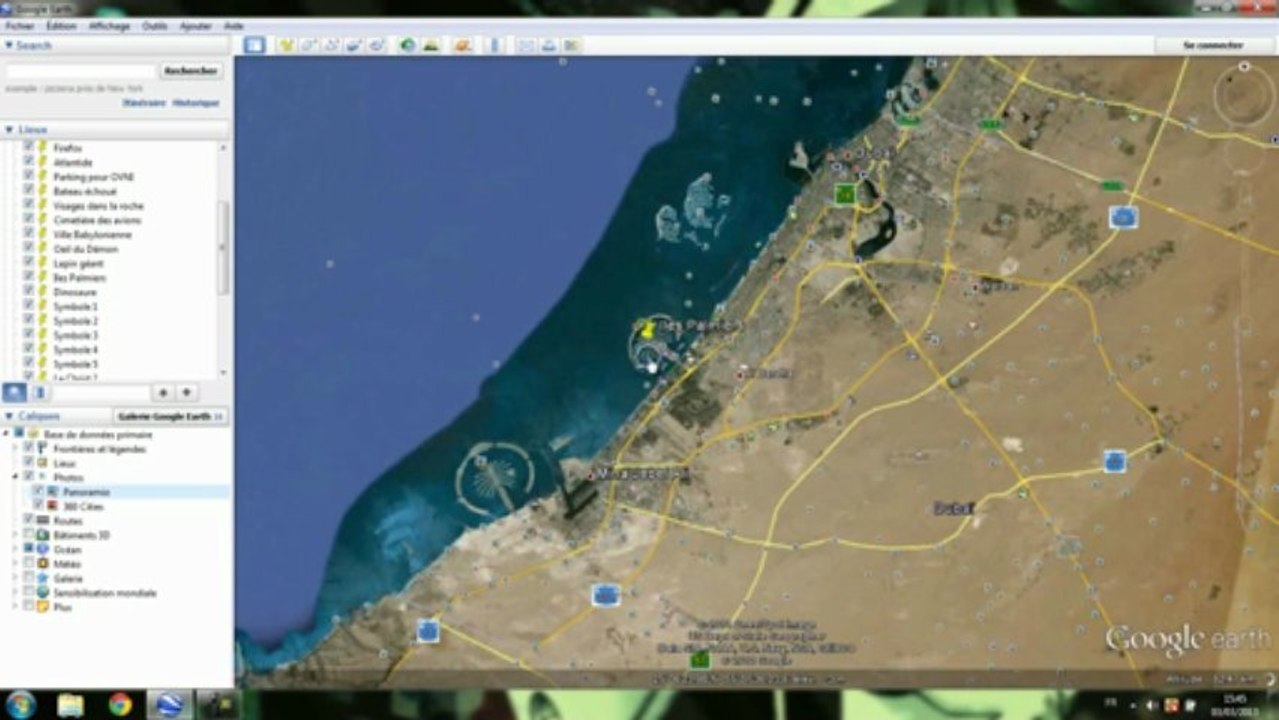
Task: Toggle the Routes layer checkbox
Action: [28, 520]
